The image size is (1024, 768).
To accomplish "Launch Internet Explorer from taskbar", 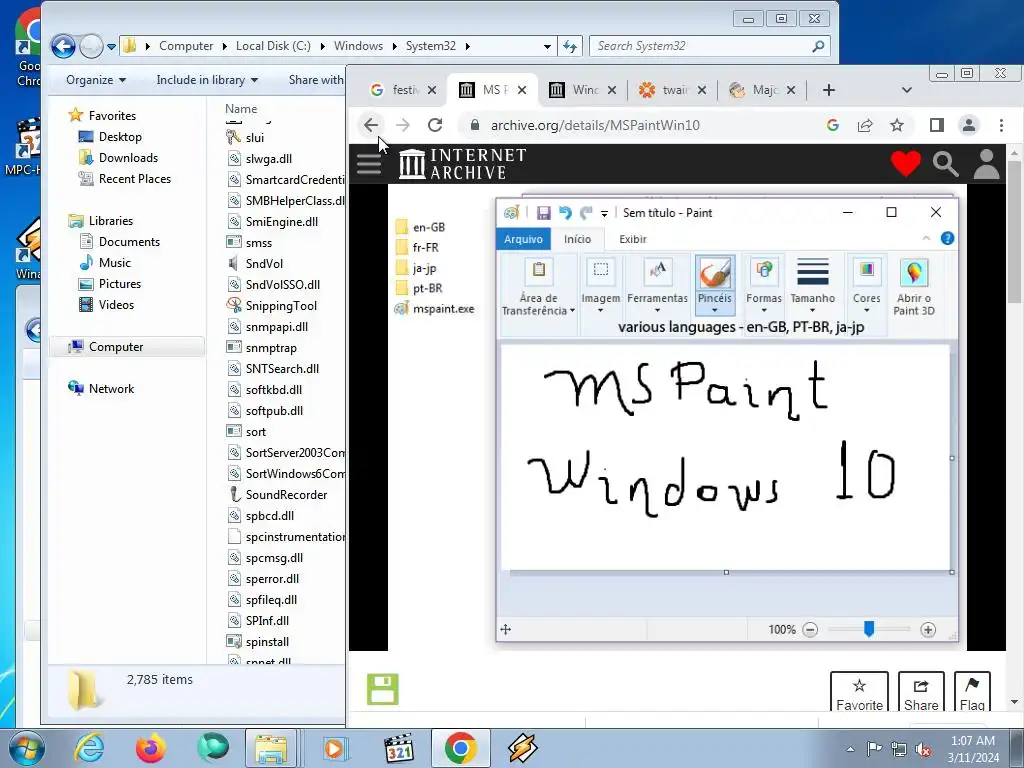I will (x=89, y=748).
